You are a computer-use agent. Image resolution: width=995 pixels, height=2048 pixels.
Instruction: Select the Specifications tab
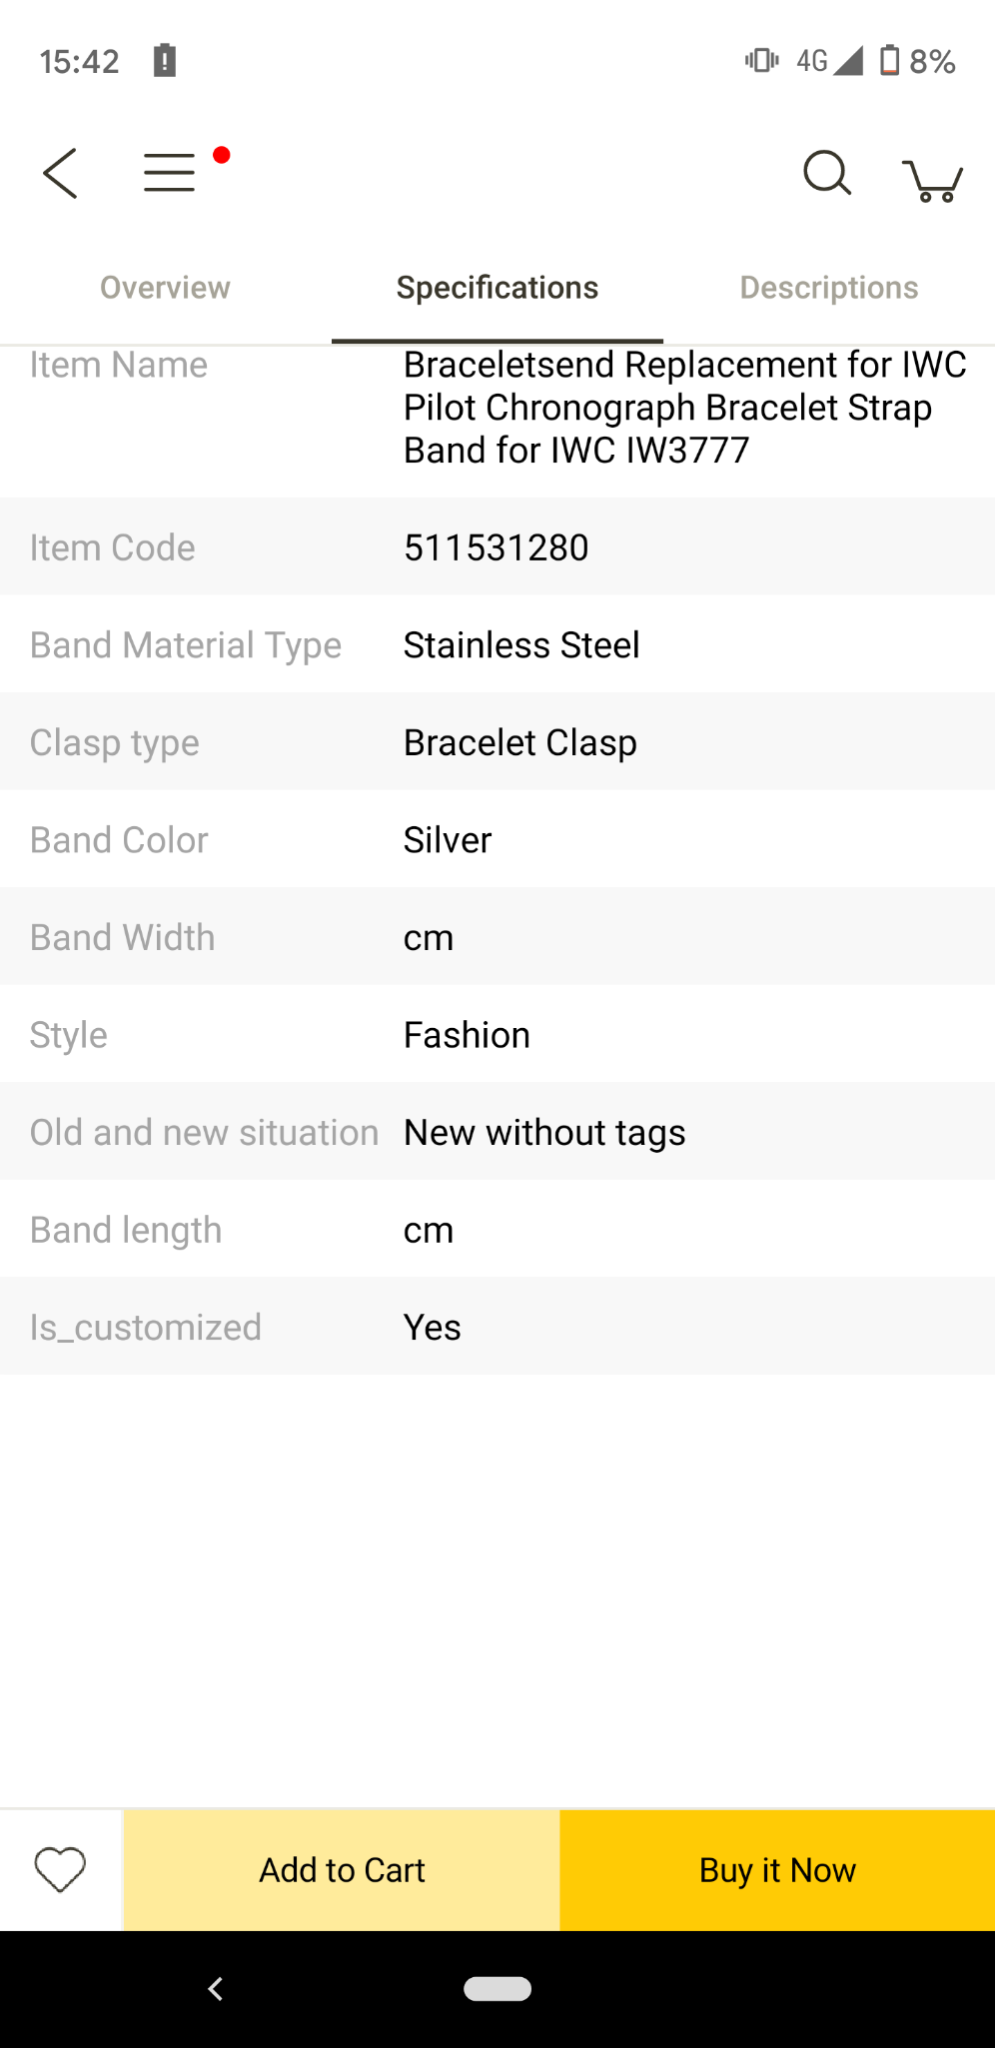click(497, 288)
